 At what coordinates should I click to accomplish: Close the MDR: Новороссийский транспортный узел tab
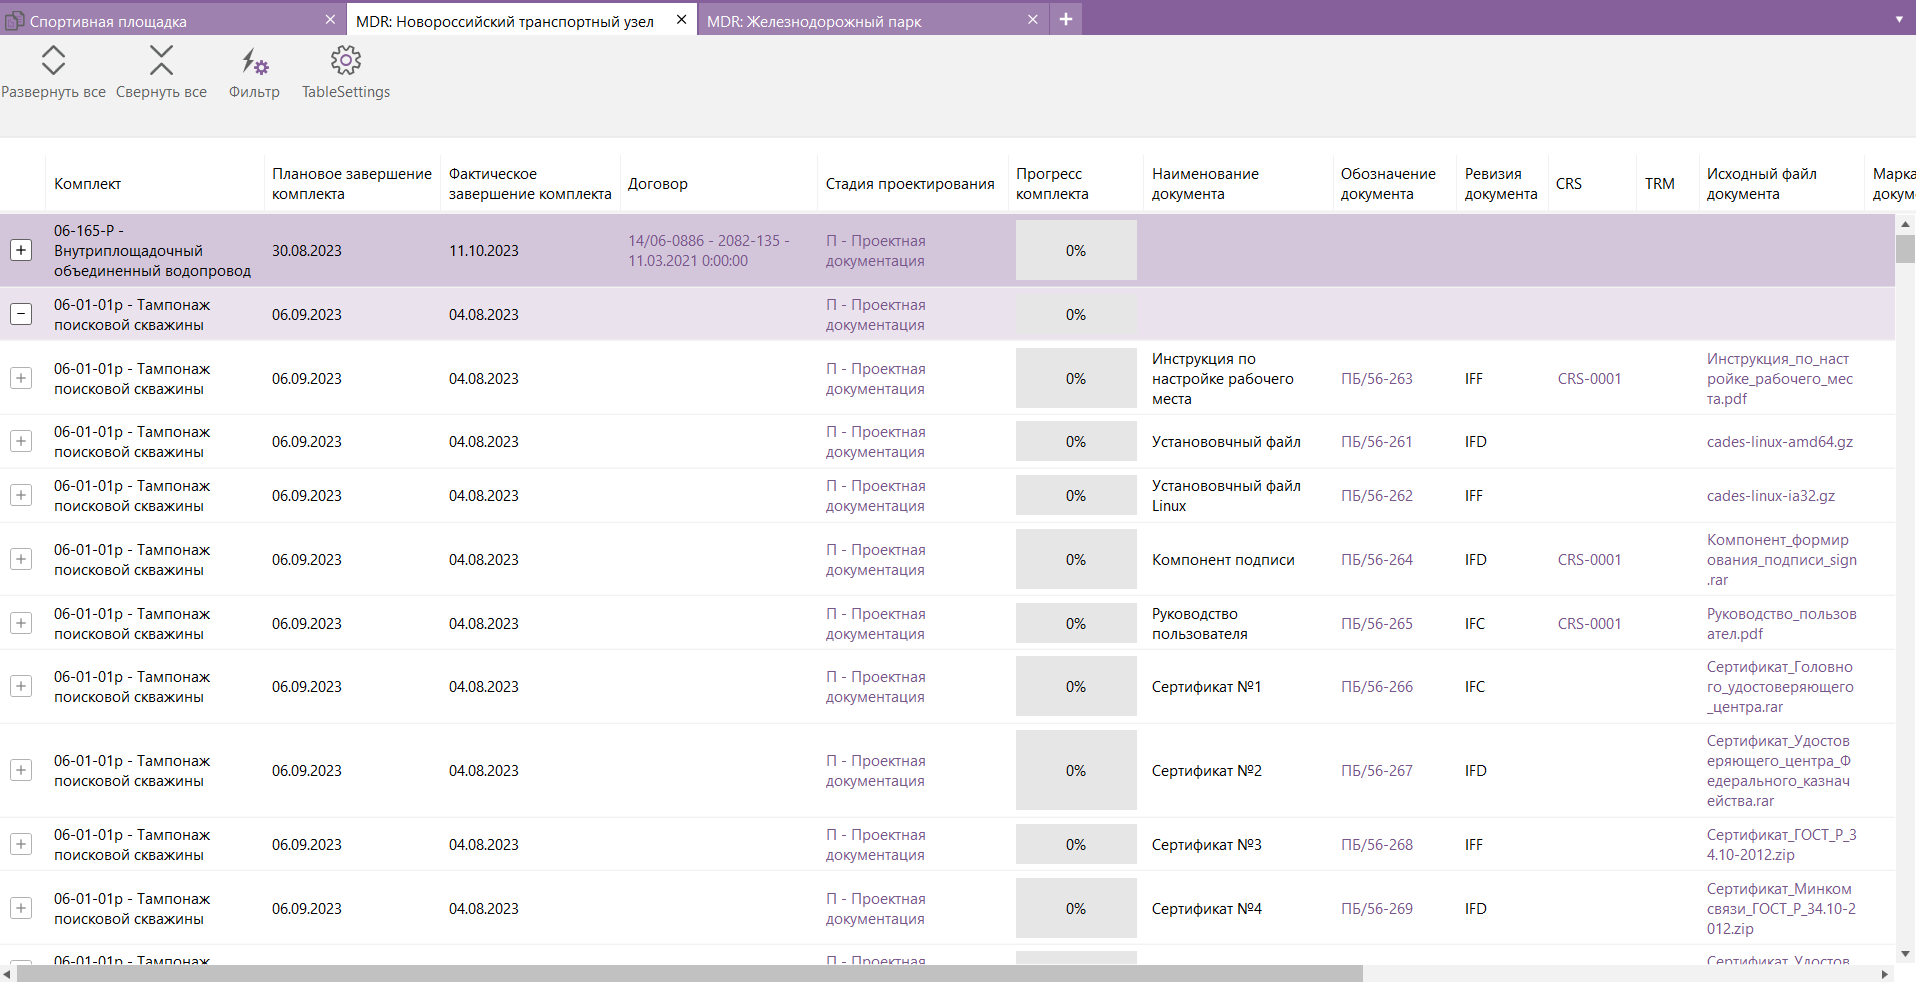(x=681, y=20)
